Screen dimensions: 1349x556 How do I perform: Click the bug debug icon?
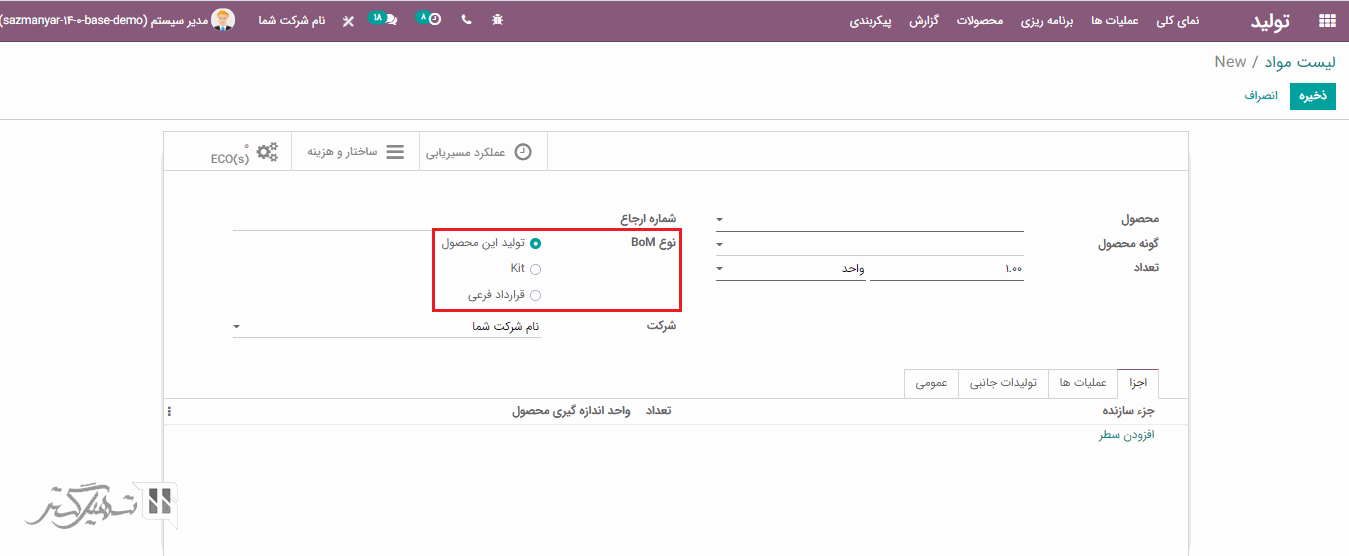(x=498, y=20)
